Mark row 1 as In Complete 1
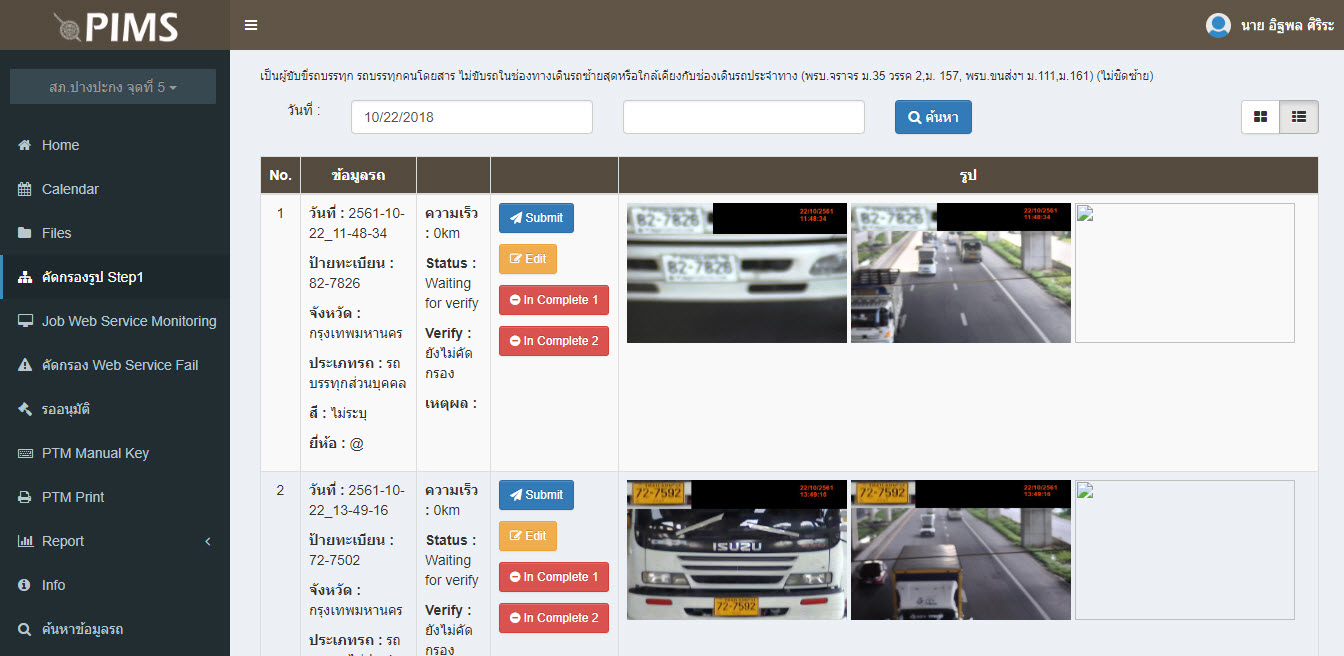This screenshot has height=656, width=1344. (x=554, y=300)
